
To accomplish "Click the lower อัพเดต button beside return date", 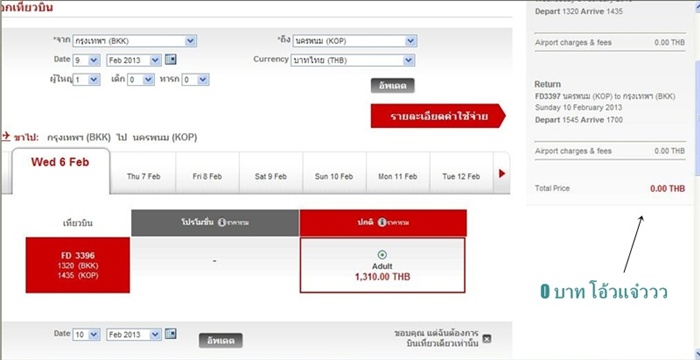I will (x=221, y=340).
